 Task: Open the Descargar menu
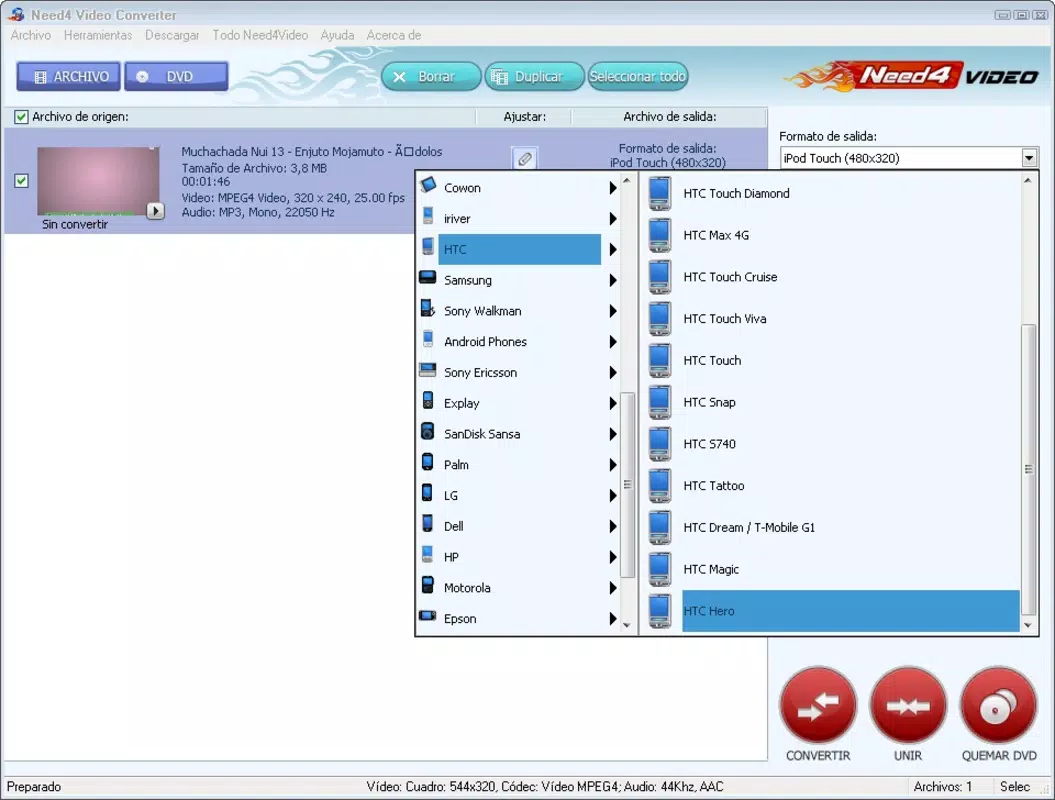172,35
